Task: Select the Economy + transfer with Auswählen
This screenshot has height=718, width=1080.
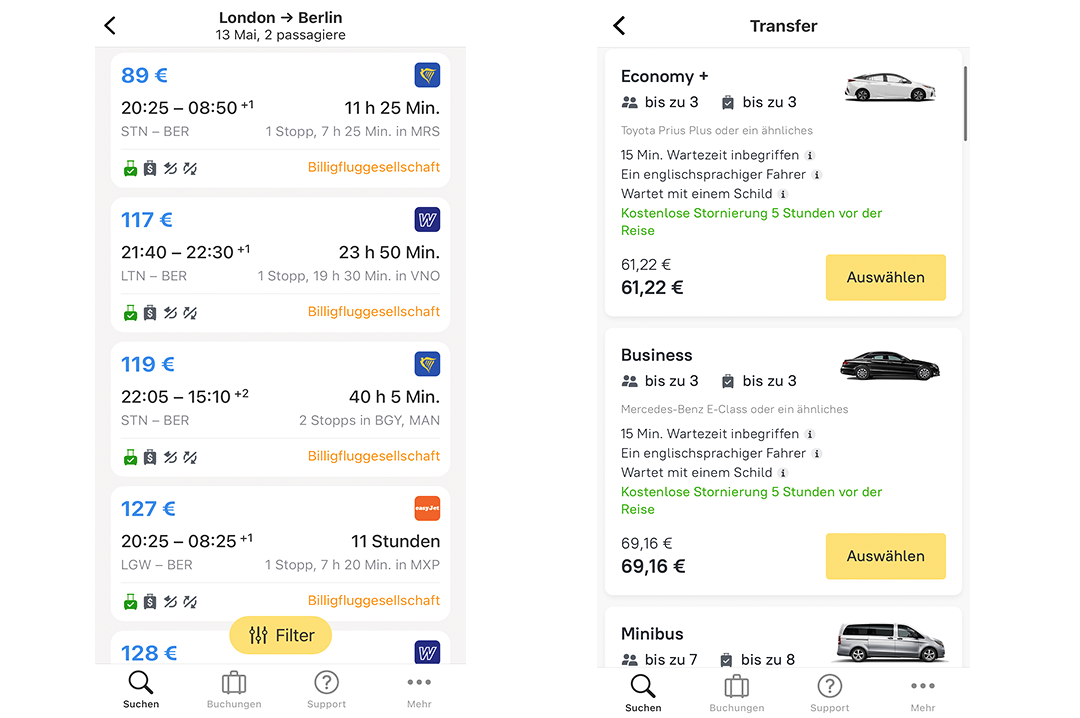Action: point(885,277)
